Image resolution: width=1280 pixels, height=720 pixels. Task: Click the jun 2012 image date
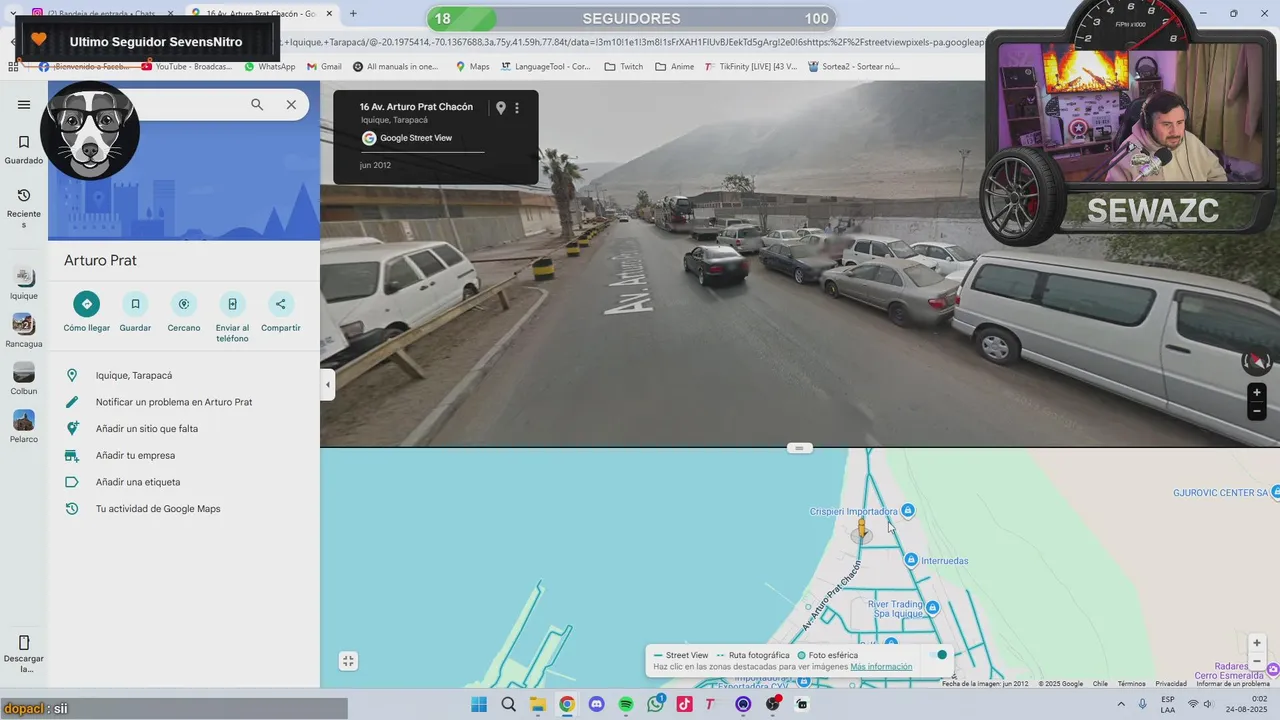coord(375,165)
